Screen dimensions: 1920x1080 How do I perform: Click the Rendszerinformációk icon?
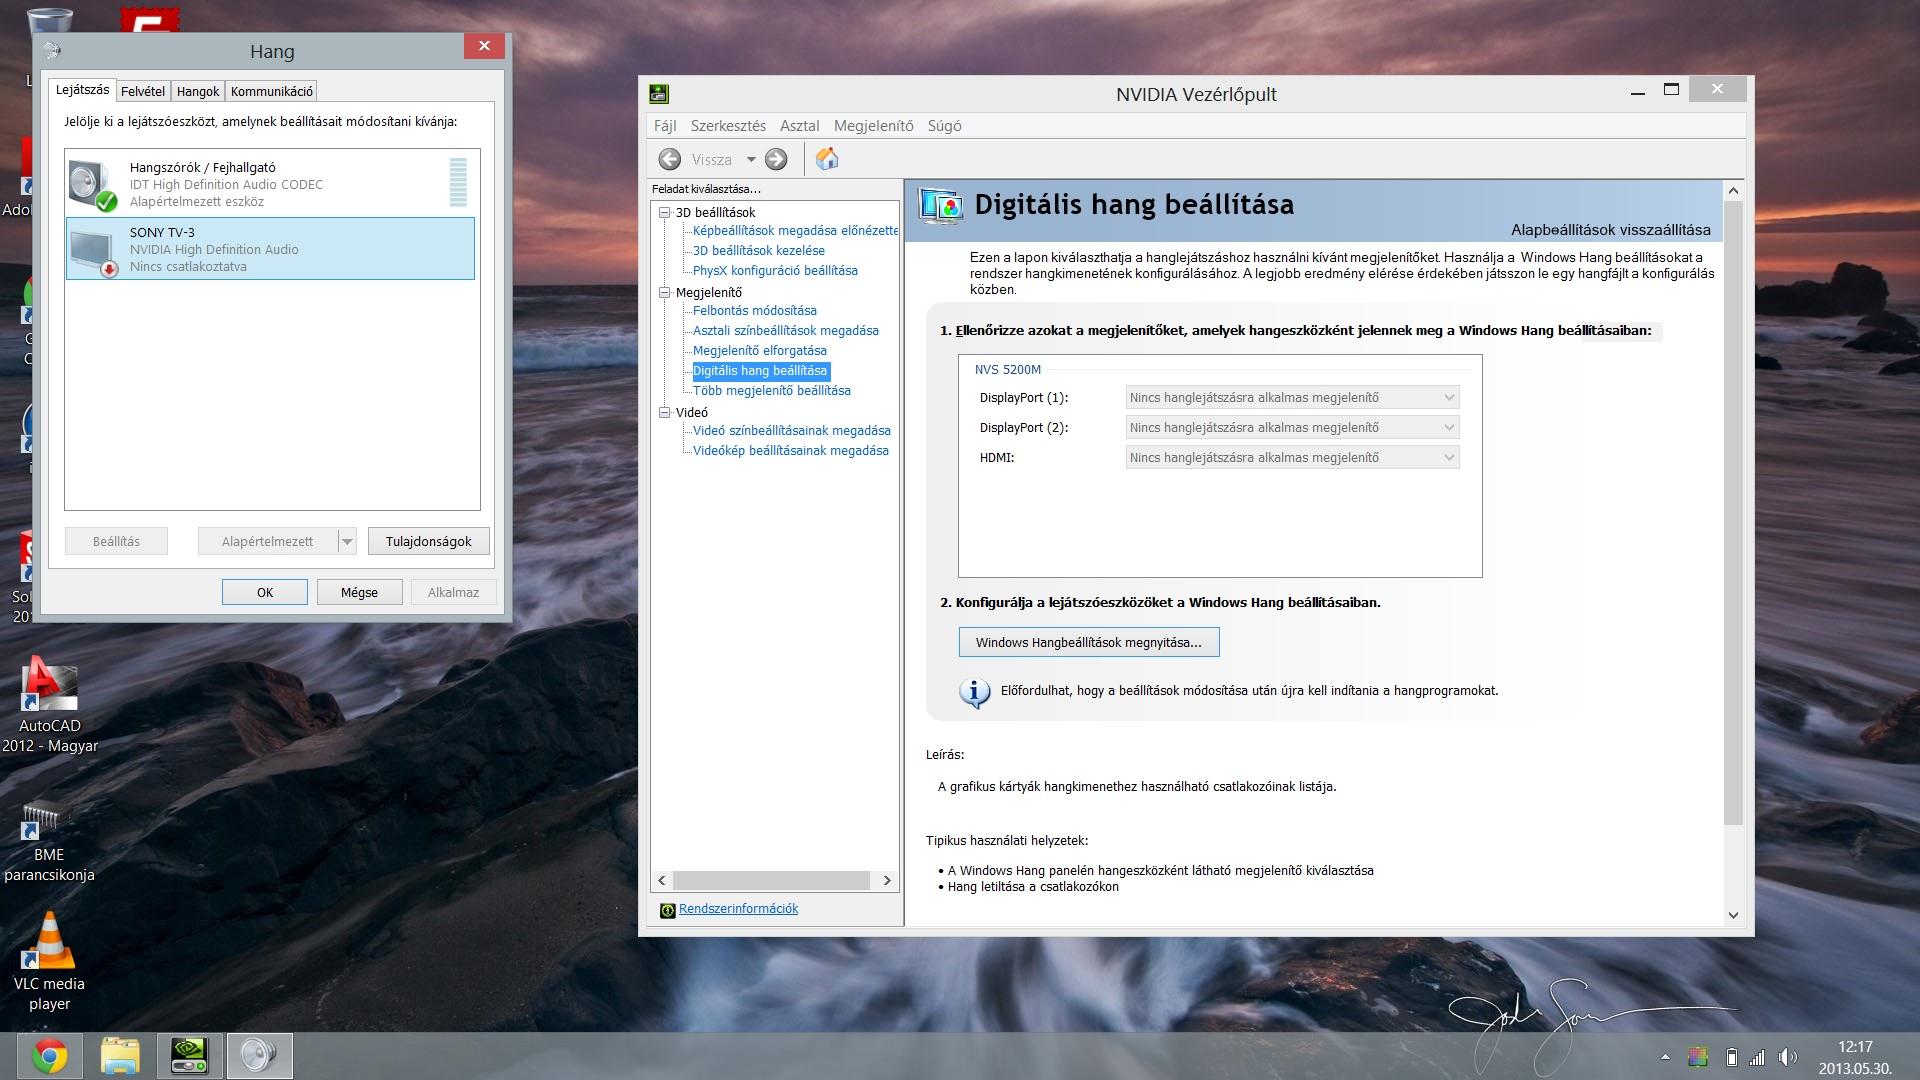pos(667,910)
